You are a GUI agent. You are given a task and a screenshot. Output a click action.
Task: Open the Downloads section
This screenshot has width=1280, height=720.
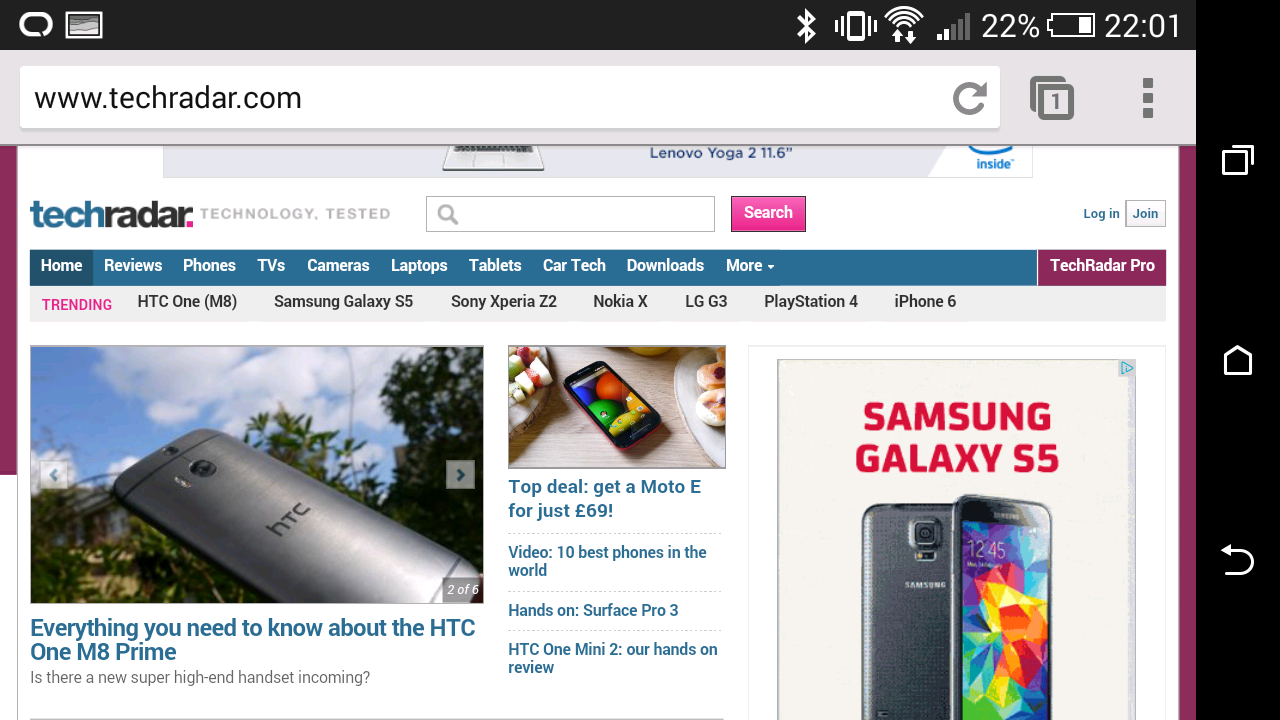click(665, 266)
